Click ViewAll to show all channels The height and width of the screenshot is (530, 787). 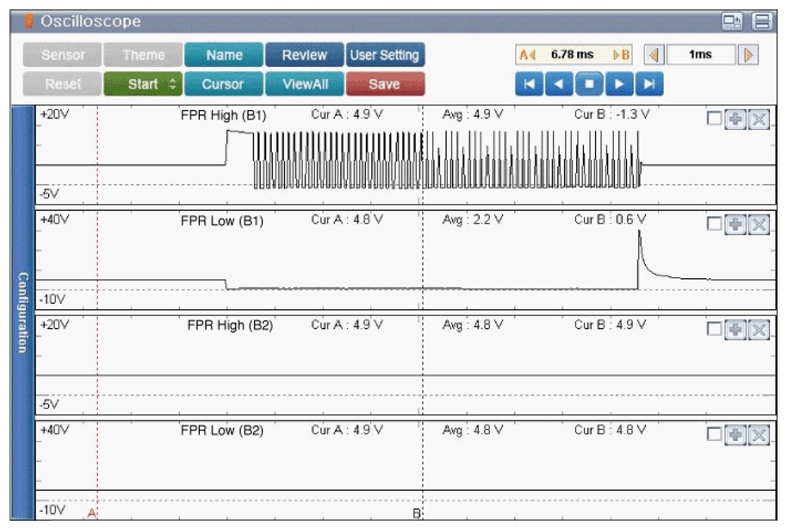pos(304,84)
